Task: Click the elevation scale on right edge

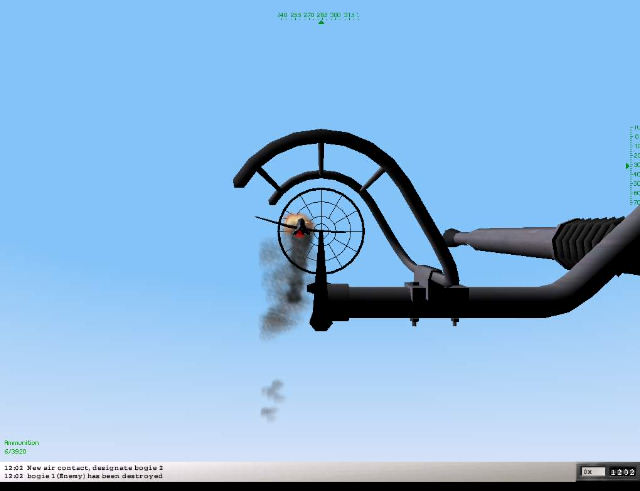Action: pyautogui.click(x=635, y=165)
